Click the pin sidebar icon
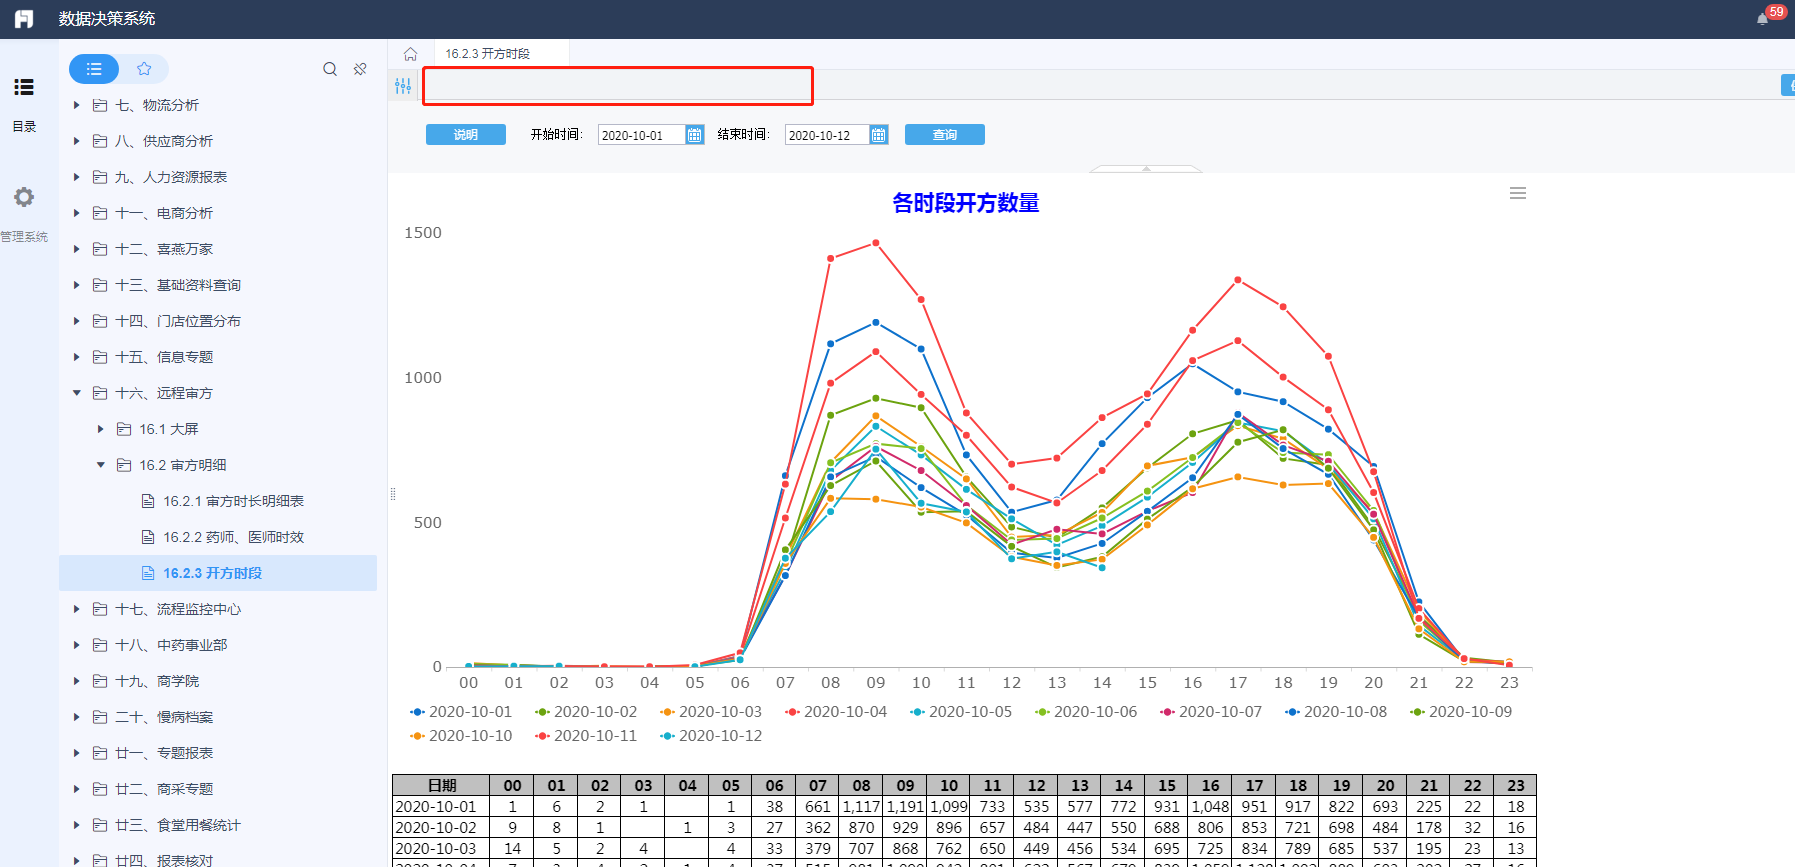This screenshot has height=867, width=1795. tap(360, 69)
